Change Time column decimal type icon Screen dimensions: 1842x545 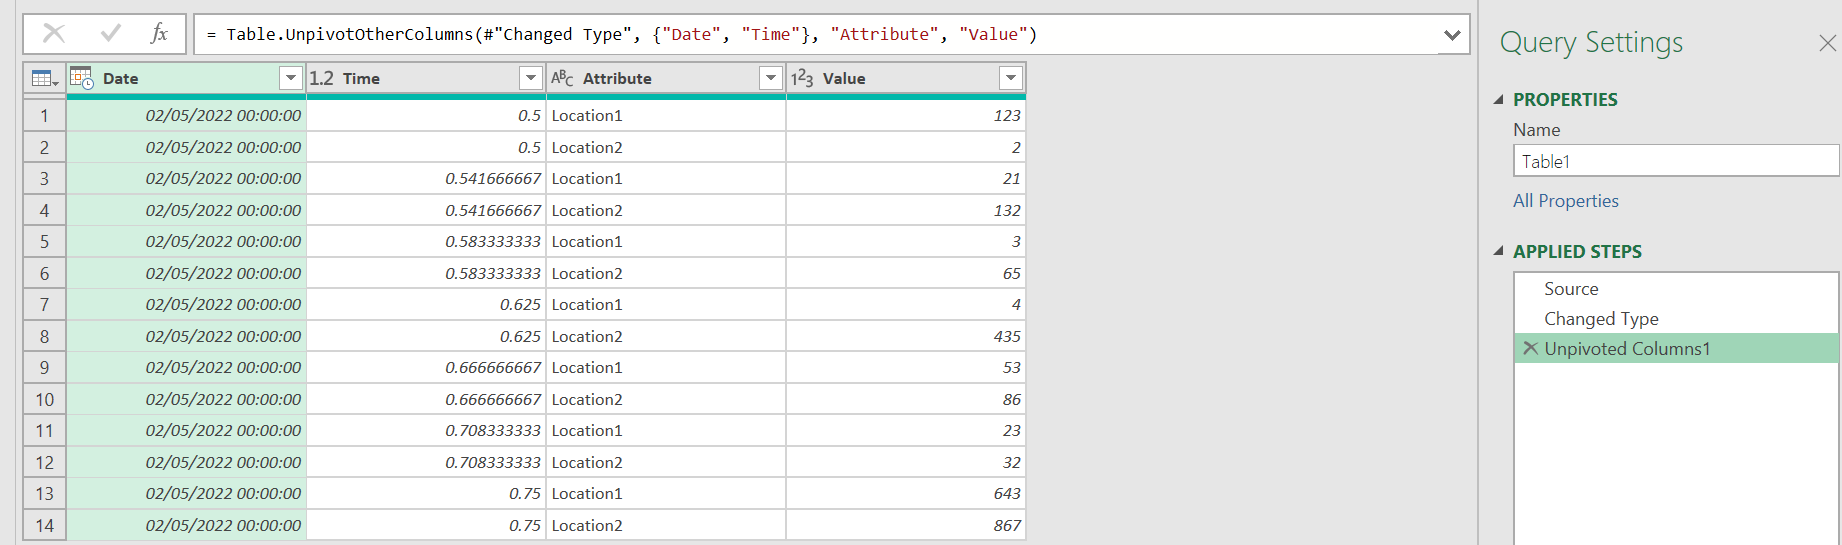[321, 78]
